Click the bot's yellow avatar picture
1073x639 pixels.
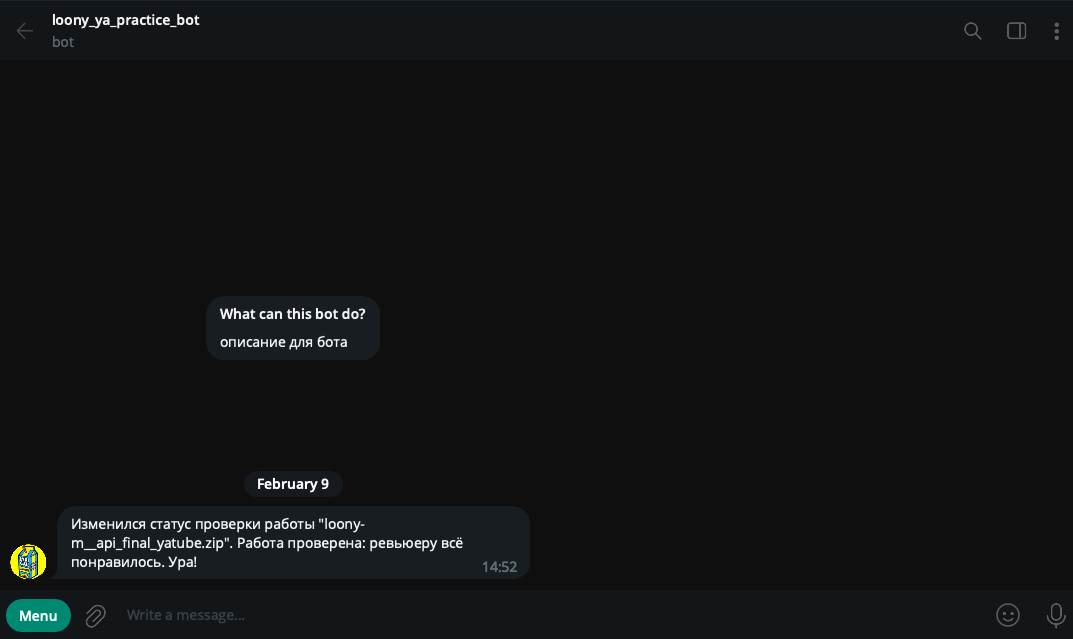28,561
